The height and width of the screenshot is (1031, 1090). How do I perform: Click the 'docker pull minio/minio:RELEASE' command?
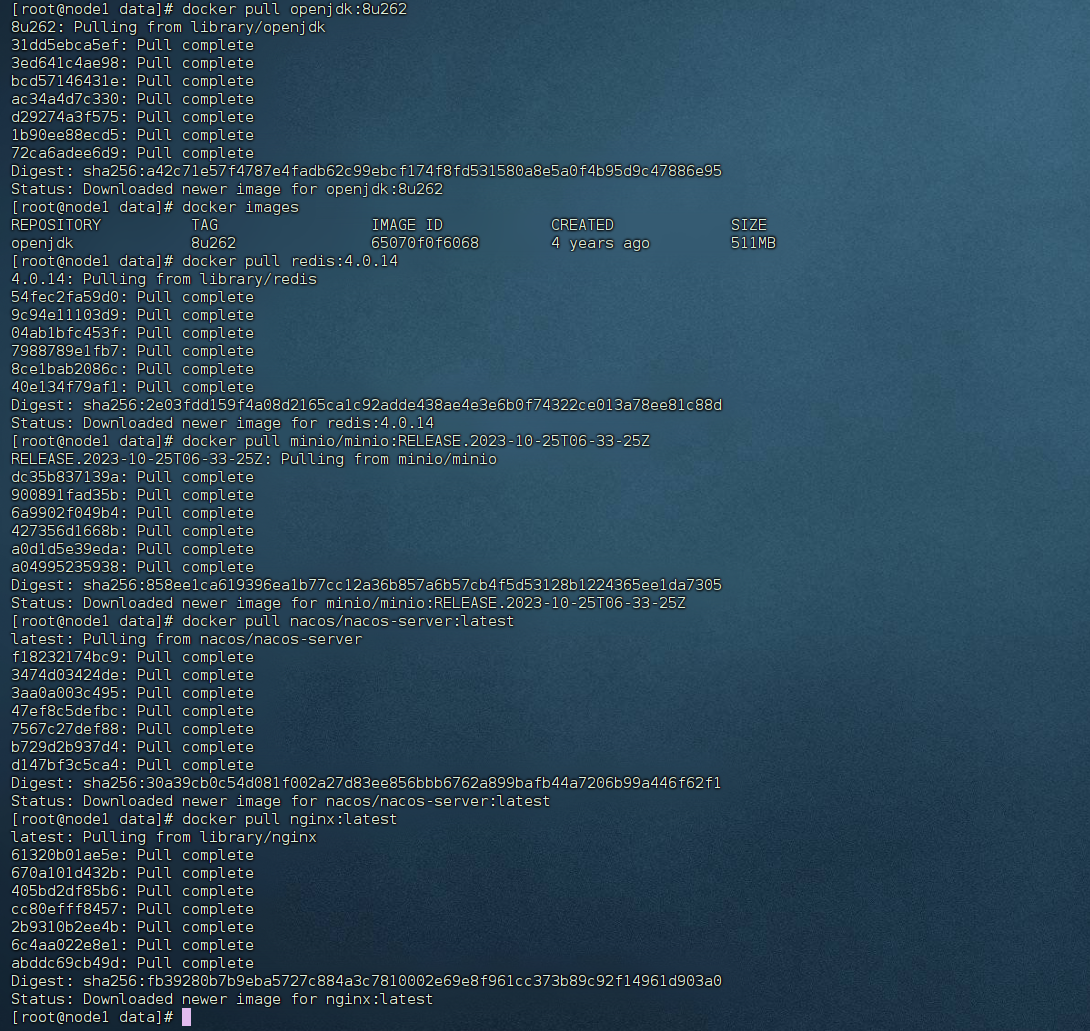416,442
